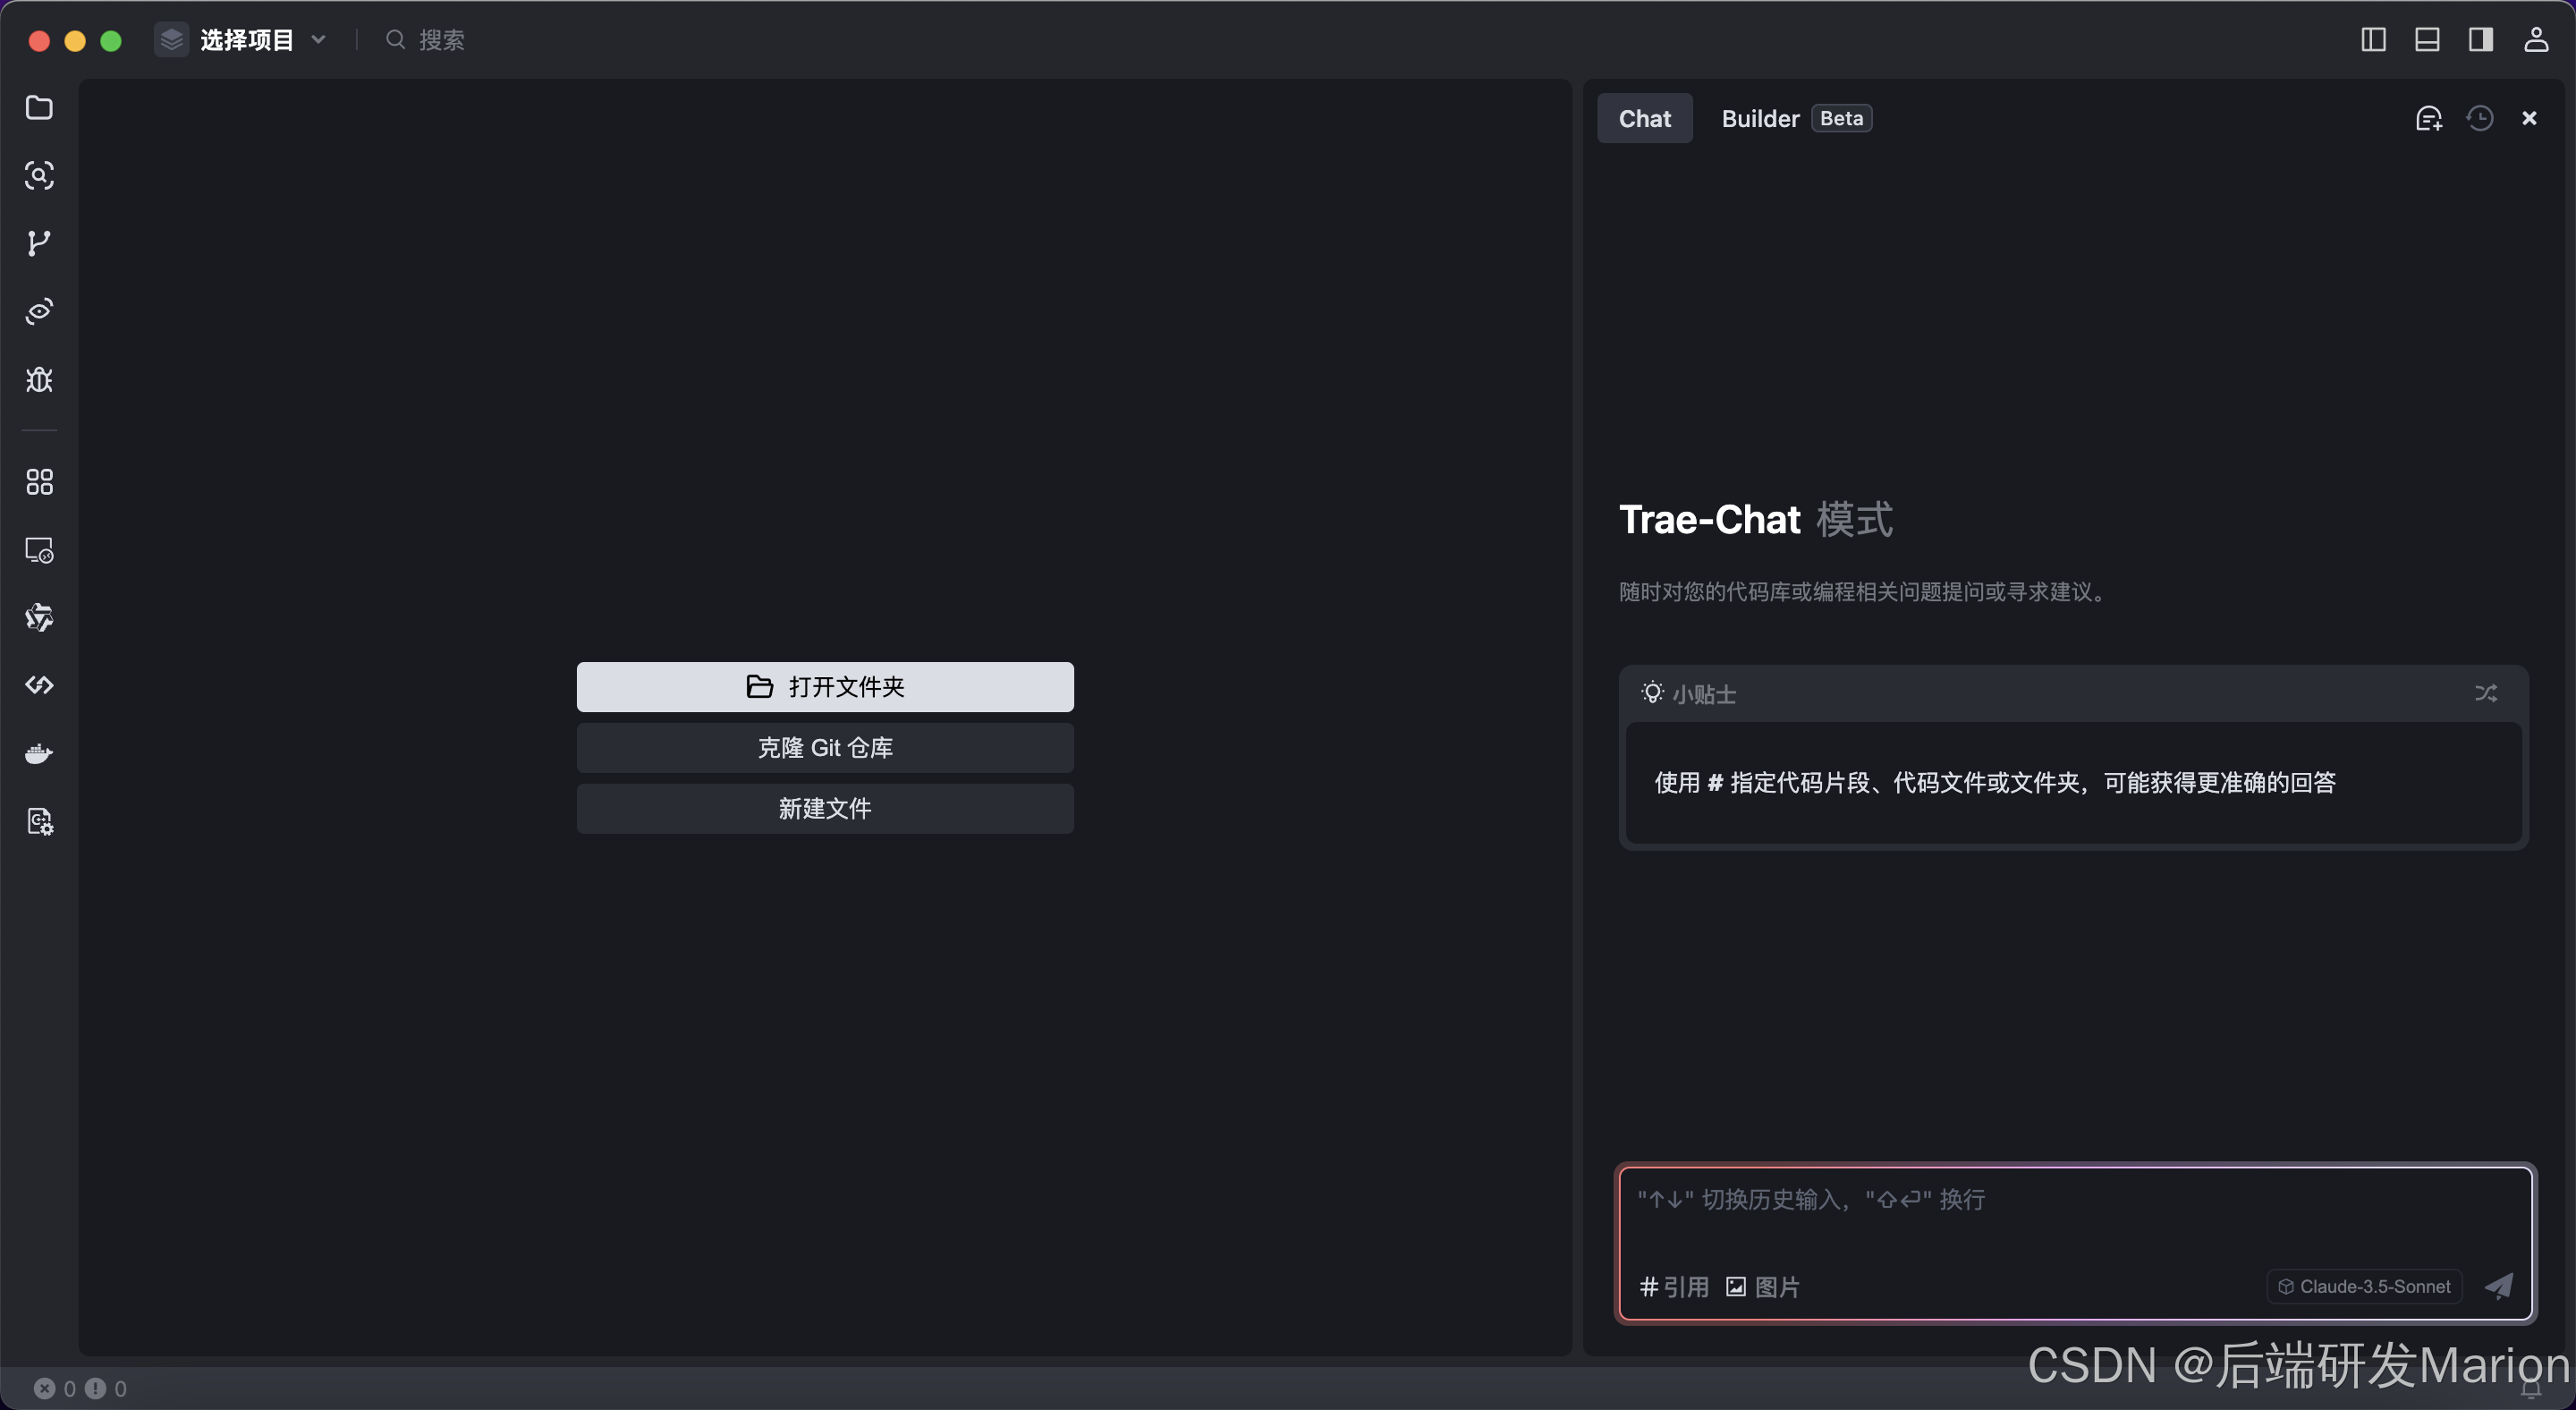Toggle the right AI side panel
Image resolution: width=2576 pixels, height=1410 pixels.
[x=2481, y=39]
